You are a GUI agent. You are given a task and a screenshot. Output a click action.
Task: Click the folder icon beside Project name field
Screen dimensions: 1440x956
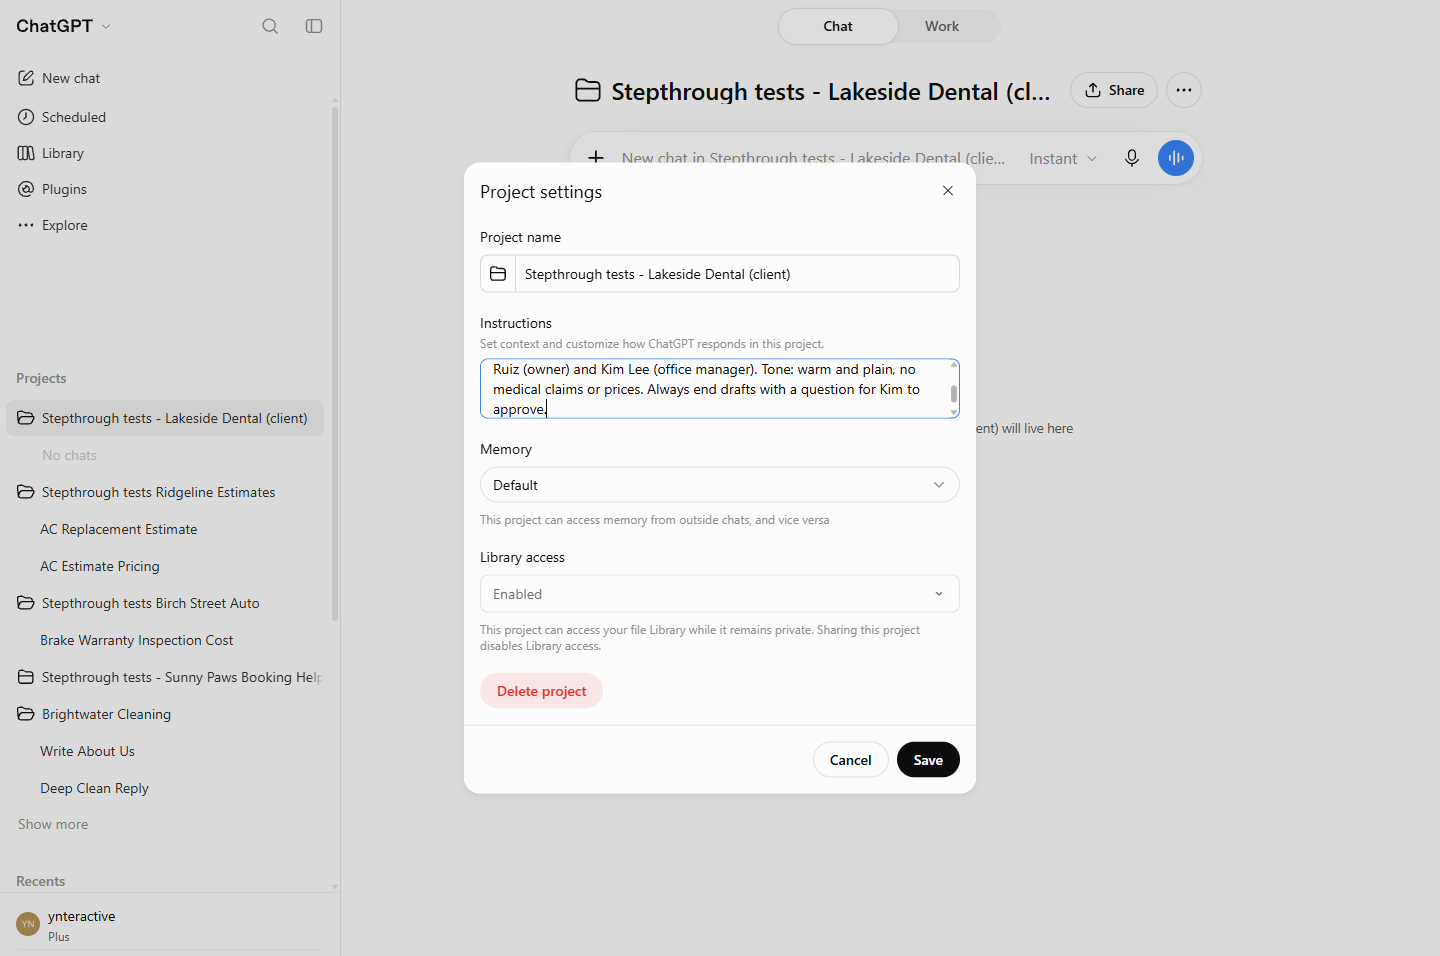(498, 274)
